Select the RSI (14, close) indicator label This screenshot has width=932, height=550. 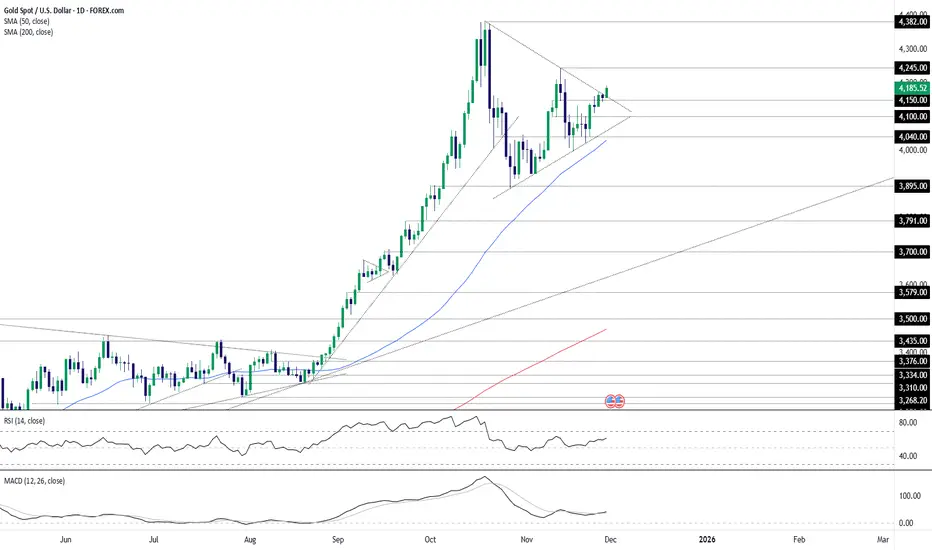[24, 421]
